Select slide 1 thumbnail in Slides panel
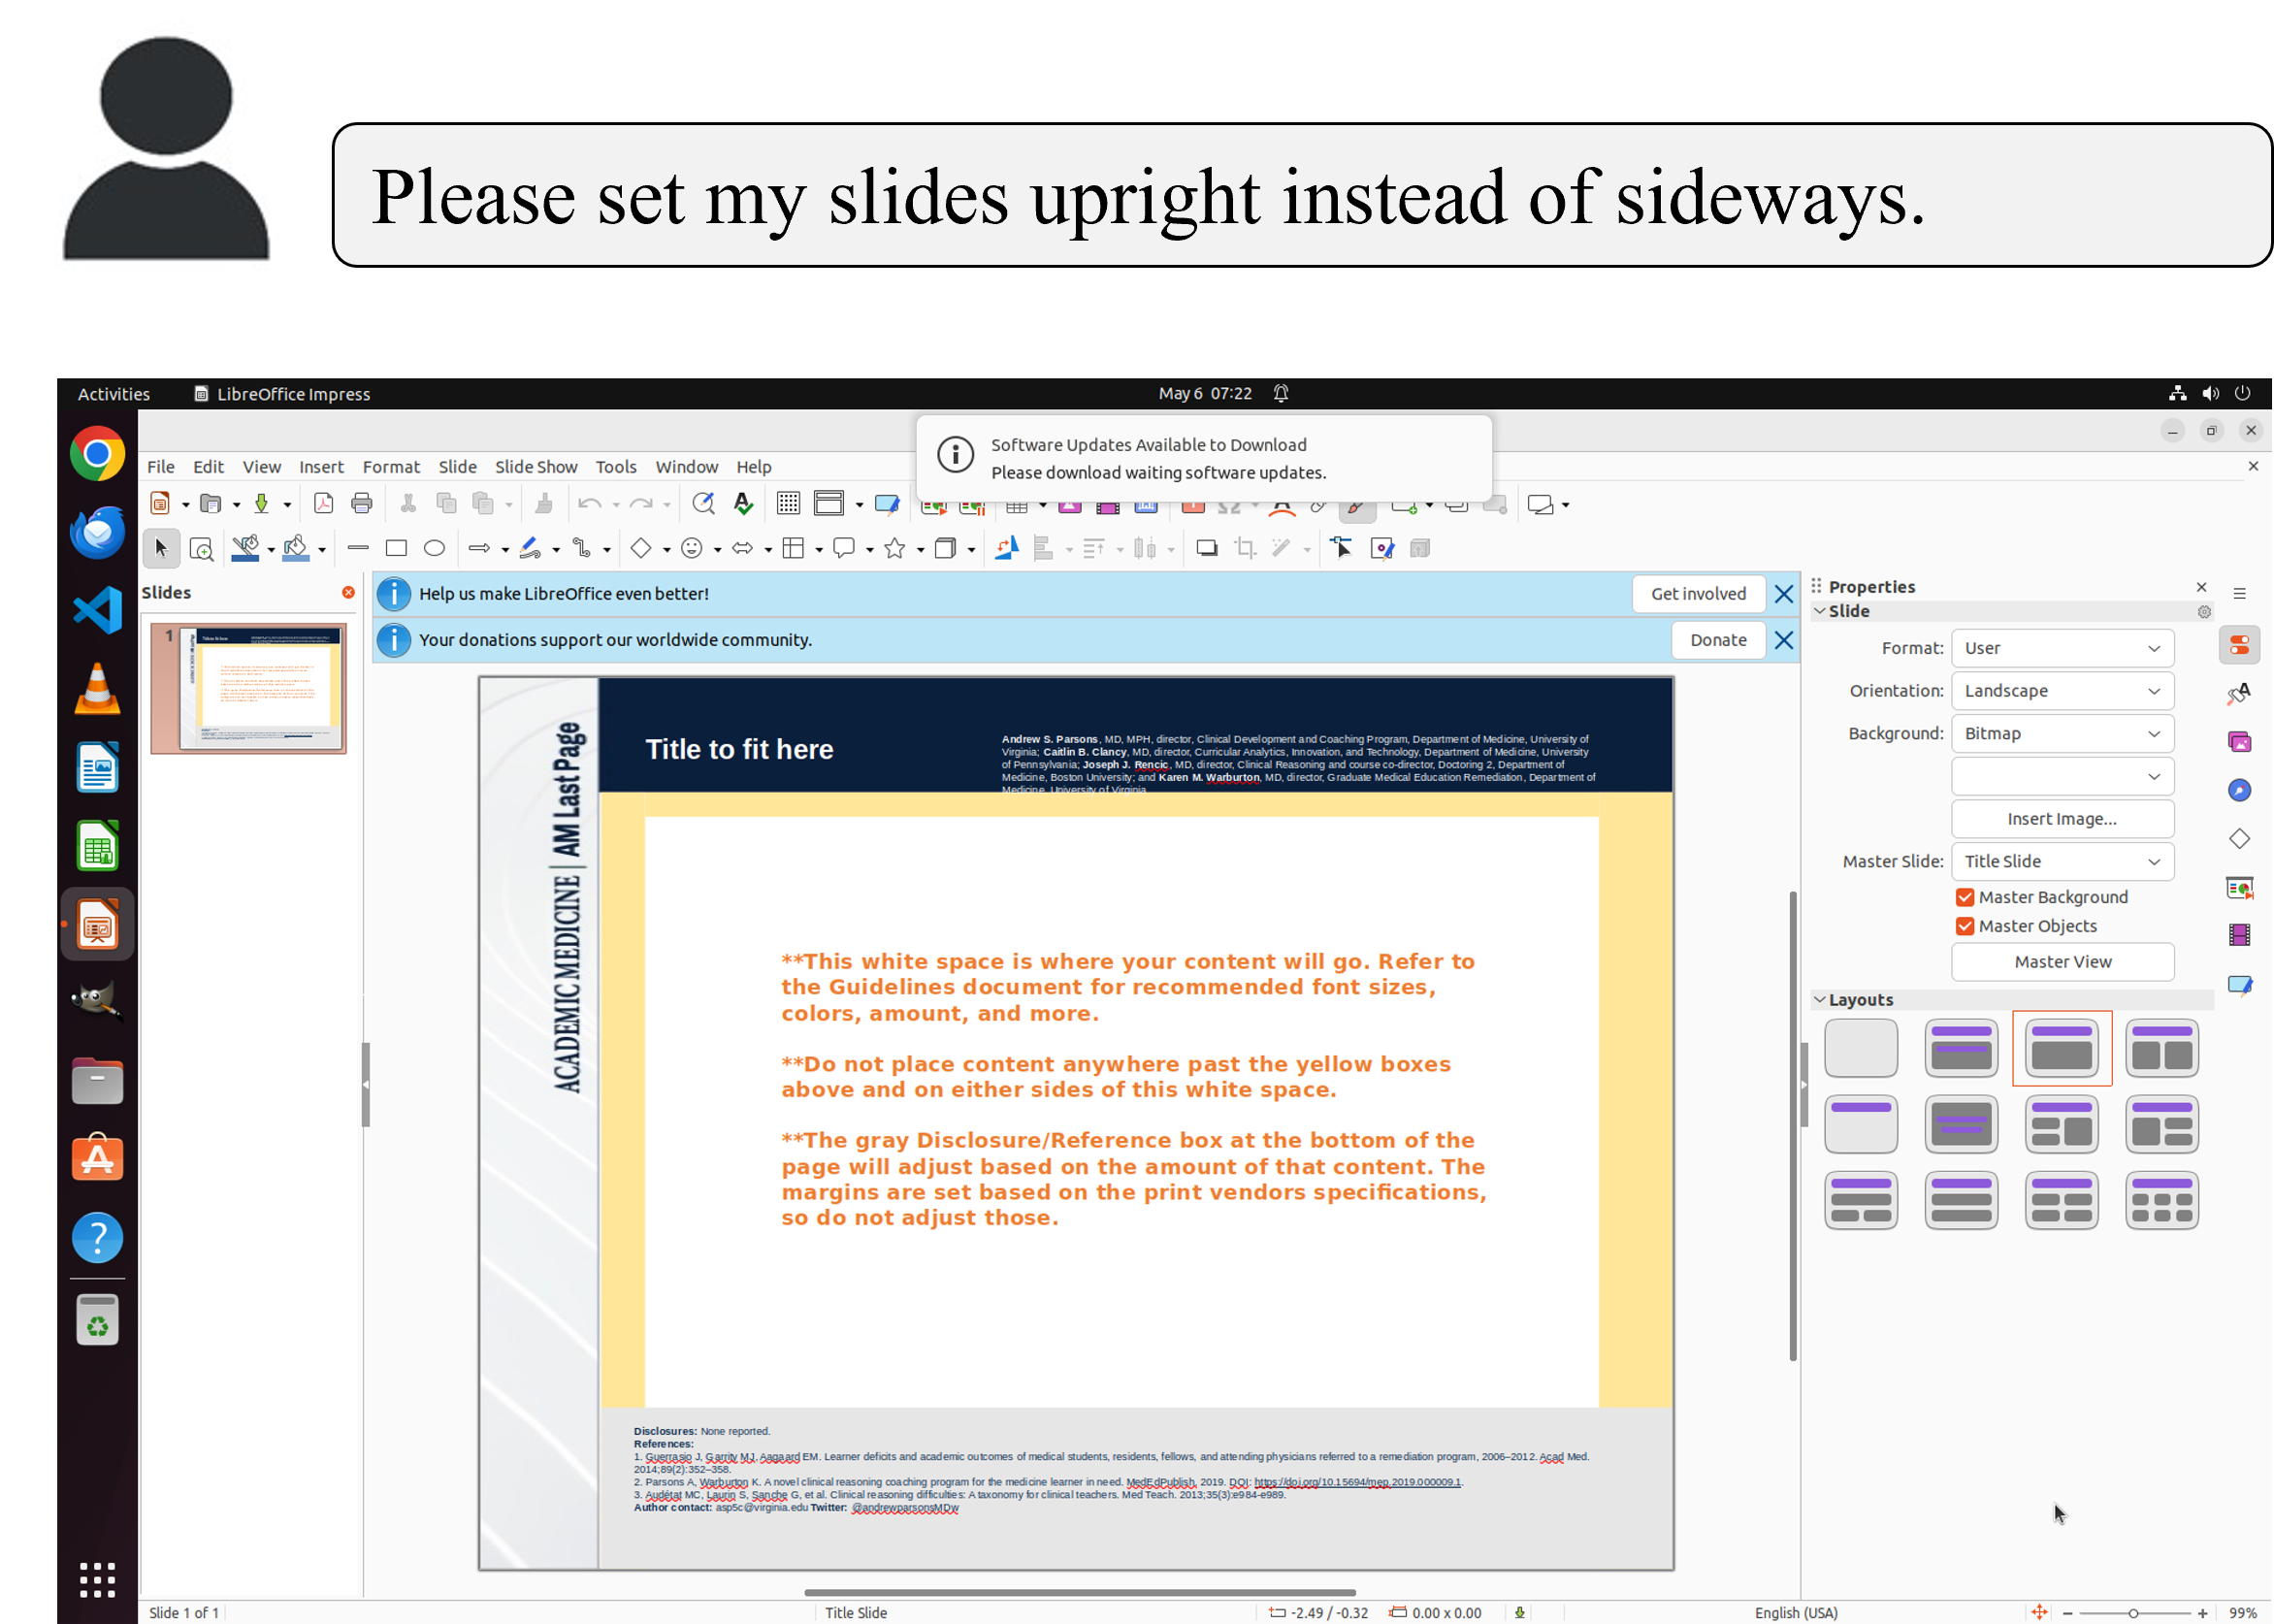This screenshot has height=1624, width=2274. click(x=260, y=688)
